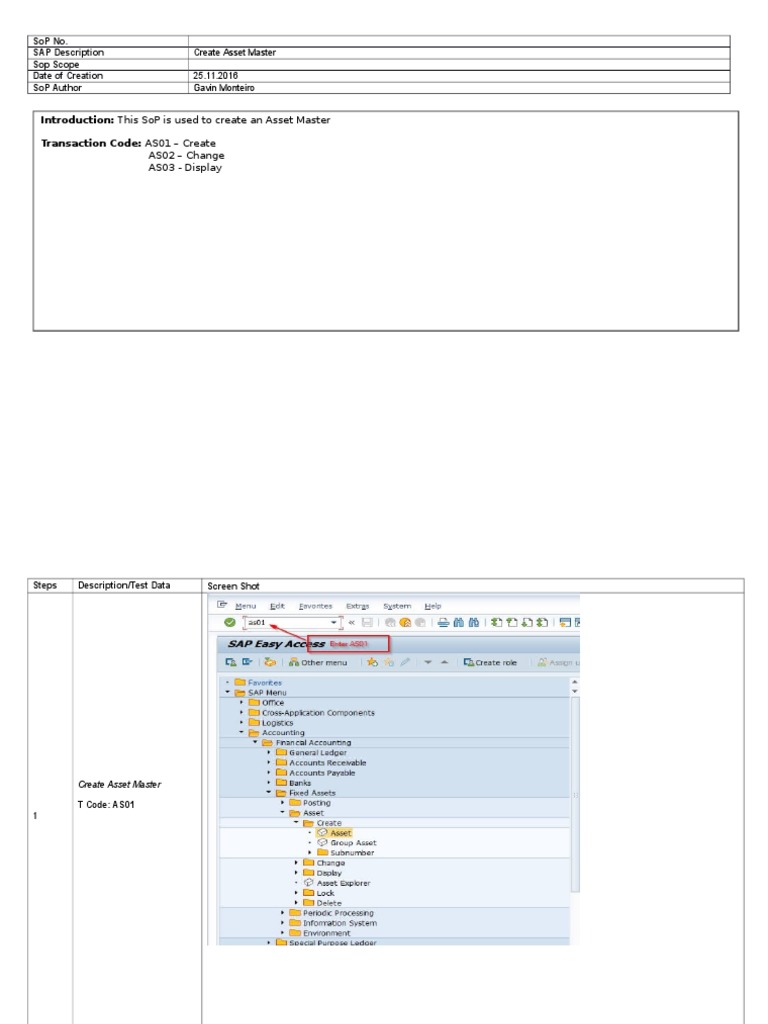Open the Help menu
768x1024 pixels.
[433, 606]
